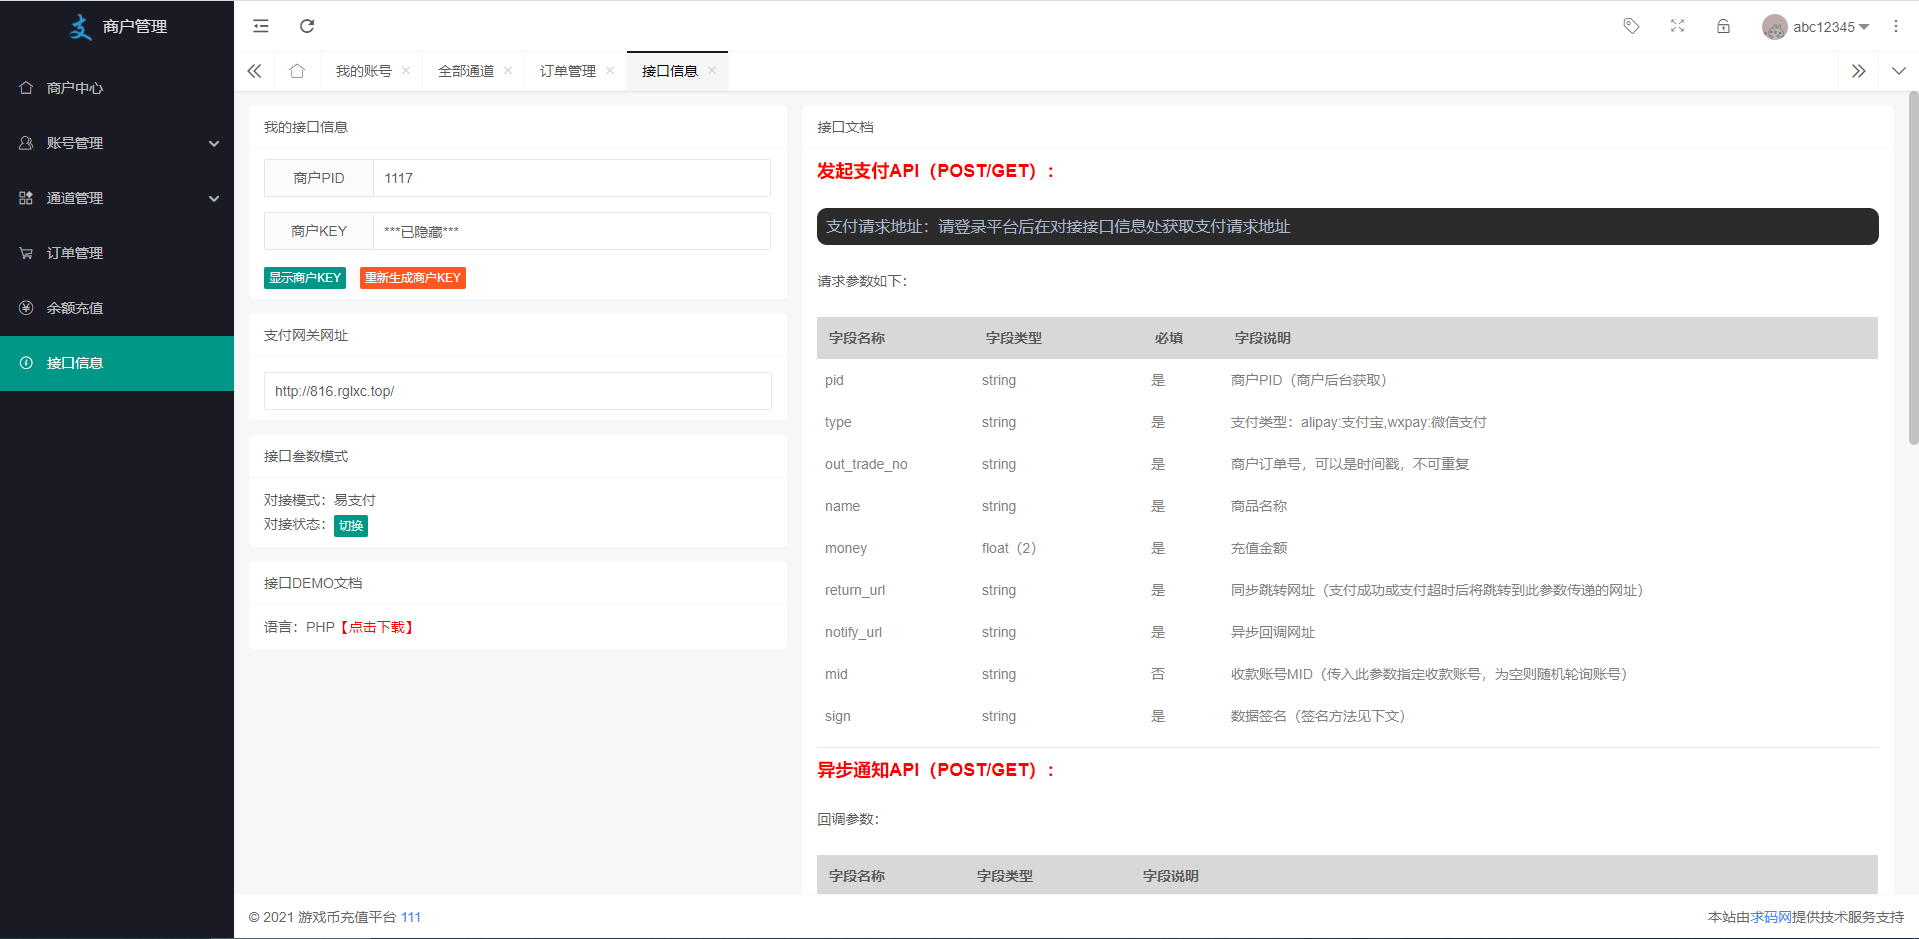Enter fullscreen mode via expand icon

coord(1677,26)
